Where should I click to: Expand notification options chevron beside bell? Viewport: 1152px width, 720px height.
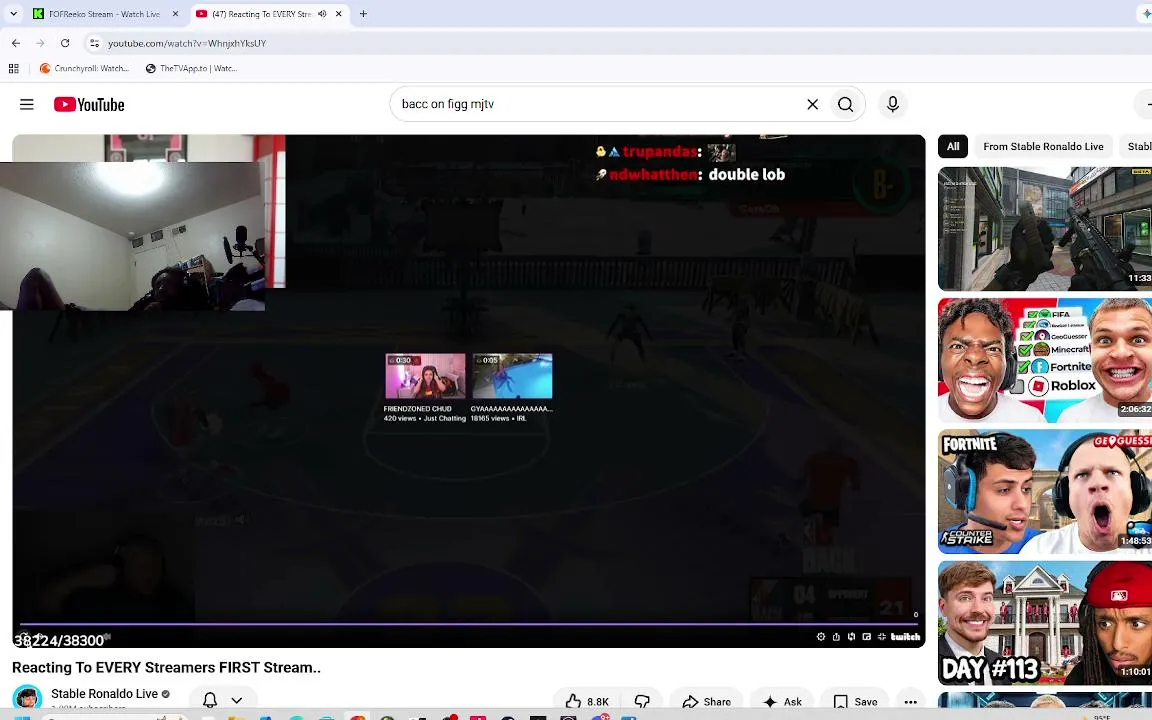pyautogui.click(x=237, y=700)
